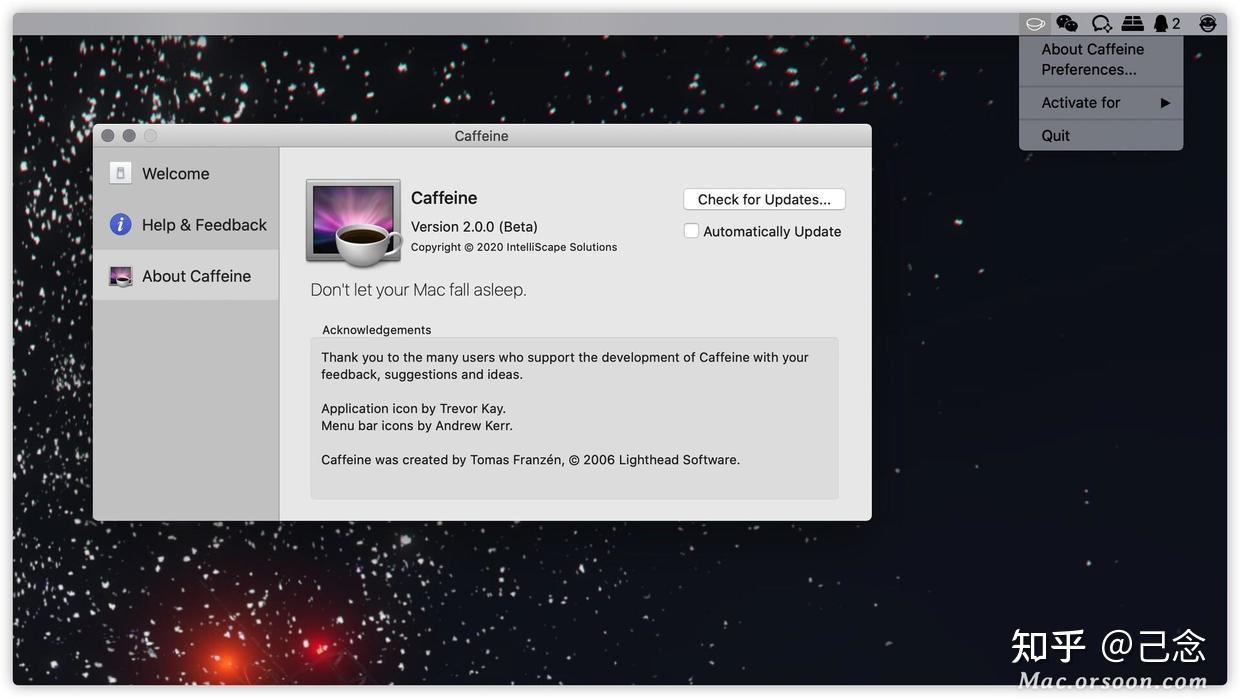Click the Caffeine coffee cup menu bar icon
Viewport: 1240px width, 698px height.
1035,23
